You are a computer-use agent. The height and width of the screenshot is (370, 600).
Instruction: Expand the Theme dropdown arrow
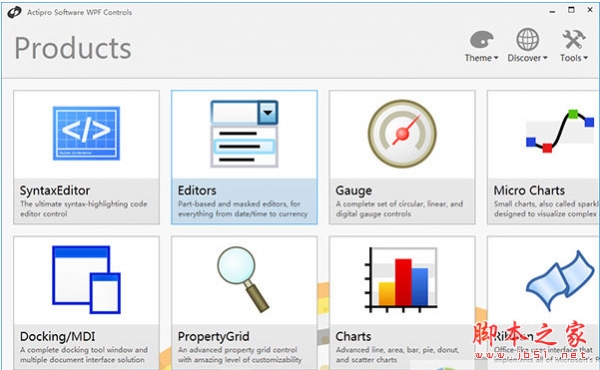pos(496,58)
